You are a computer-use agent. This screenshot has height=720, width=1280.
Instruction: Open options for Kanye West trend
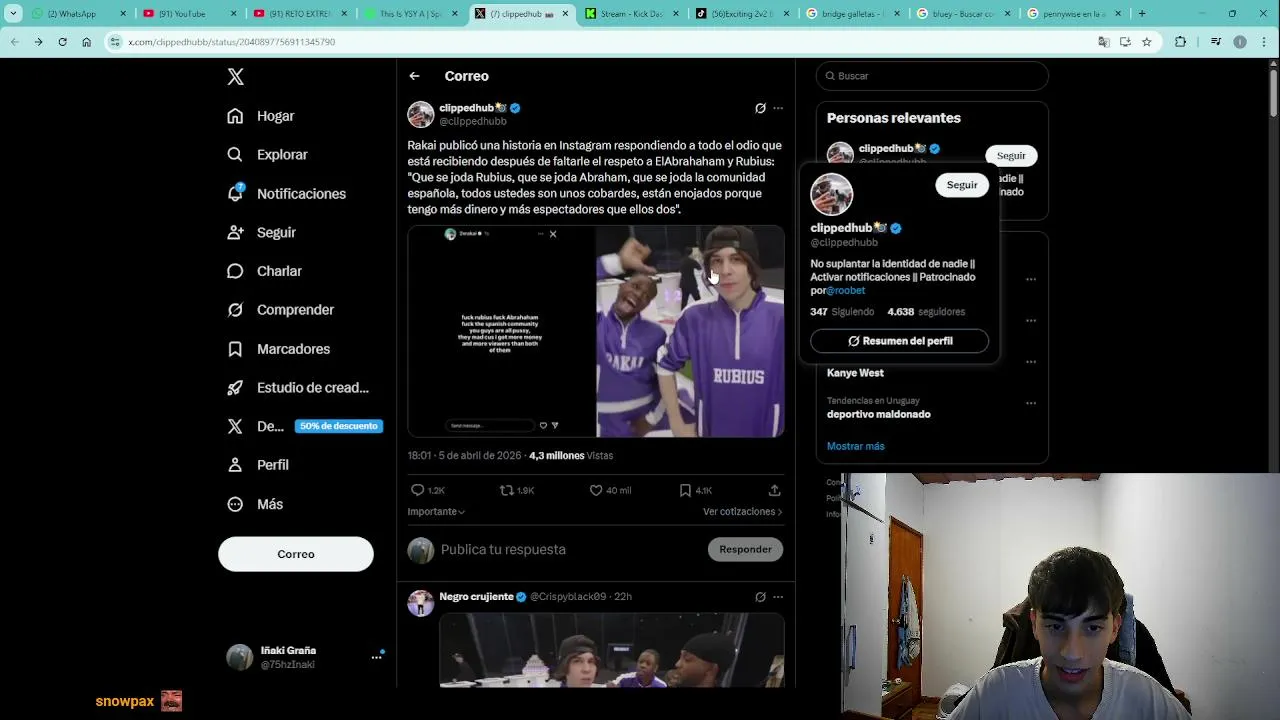pos(1030,362)
